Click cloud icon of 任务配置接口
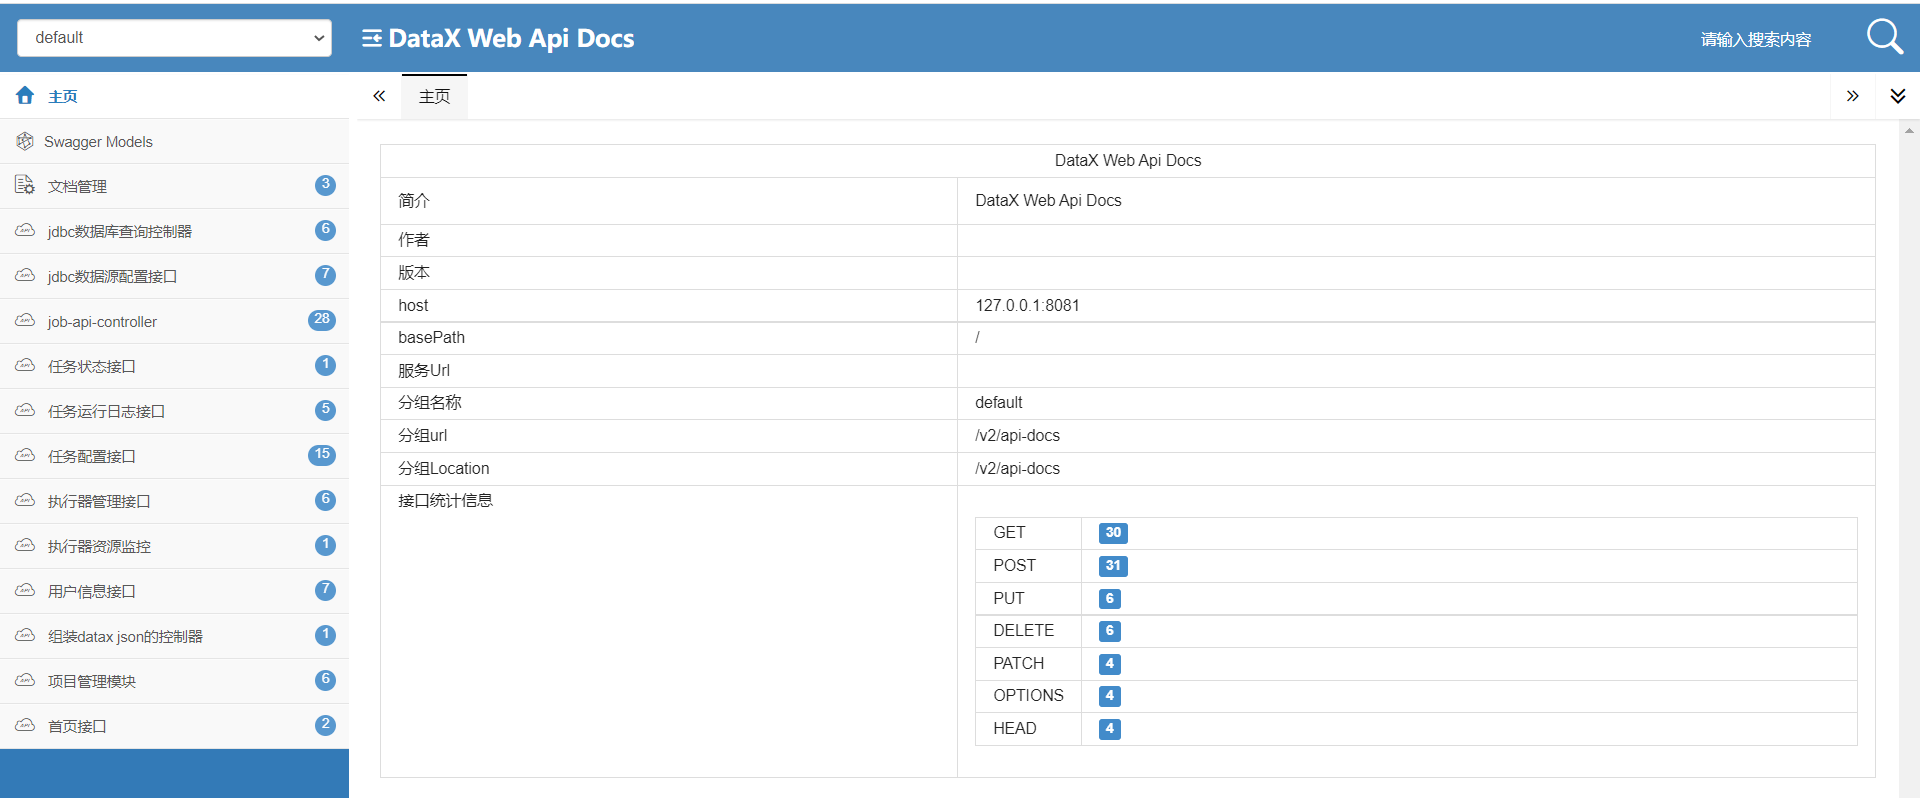 click(25, 455)
